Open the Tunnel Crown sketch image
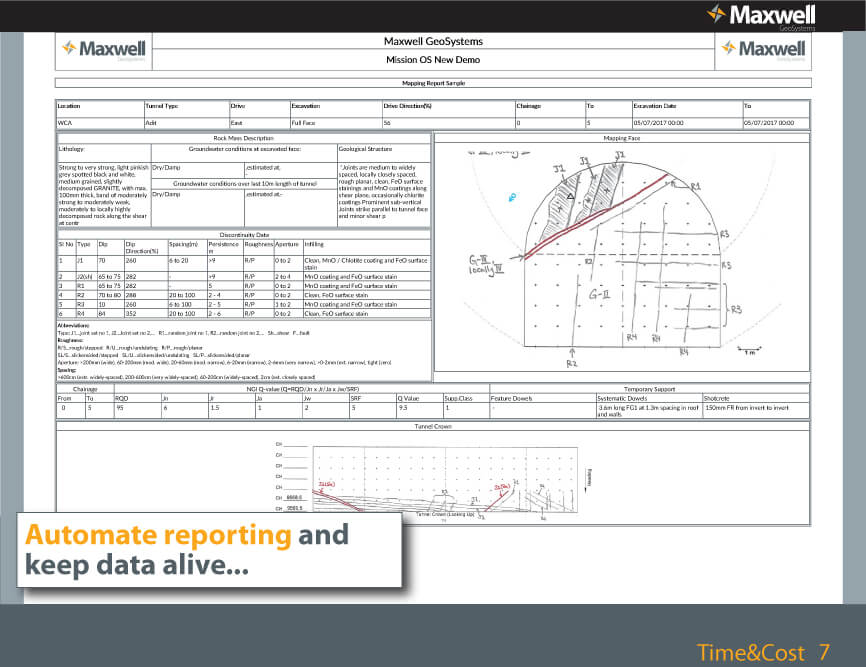The height and width of the screenshot is (667, 866). point(434,479)
